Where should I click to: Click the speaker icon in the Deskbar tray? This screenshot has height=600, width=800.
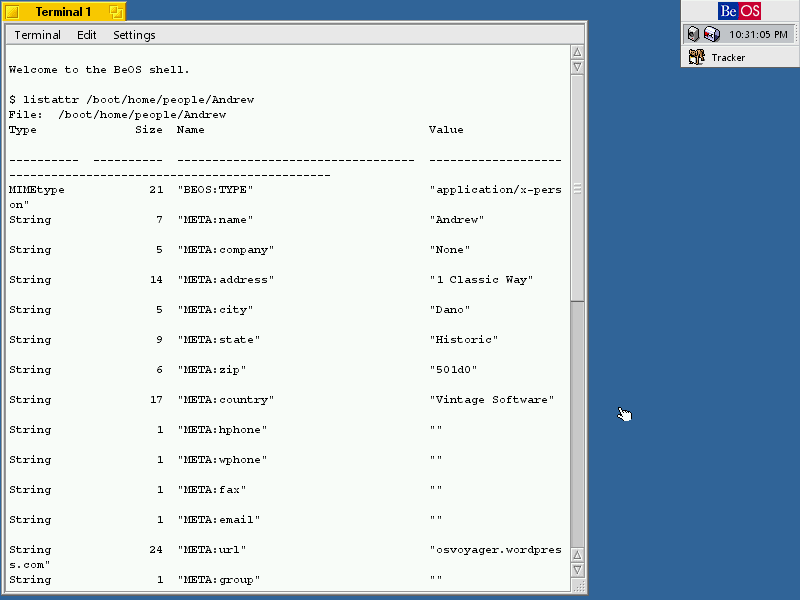[694, 34]
